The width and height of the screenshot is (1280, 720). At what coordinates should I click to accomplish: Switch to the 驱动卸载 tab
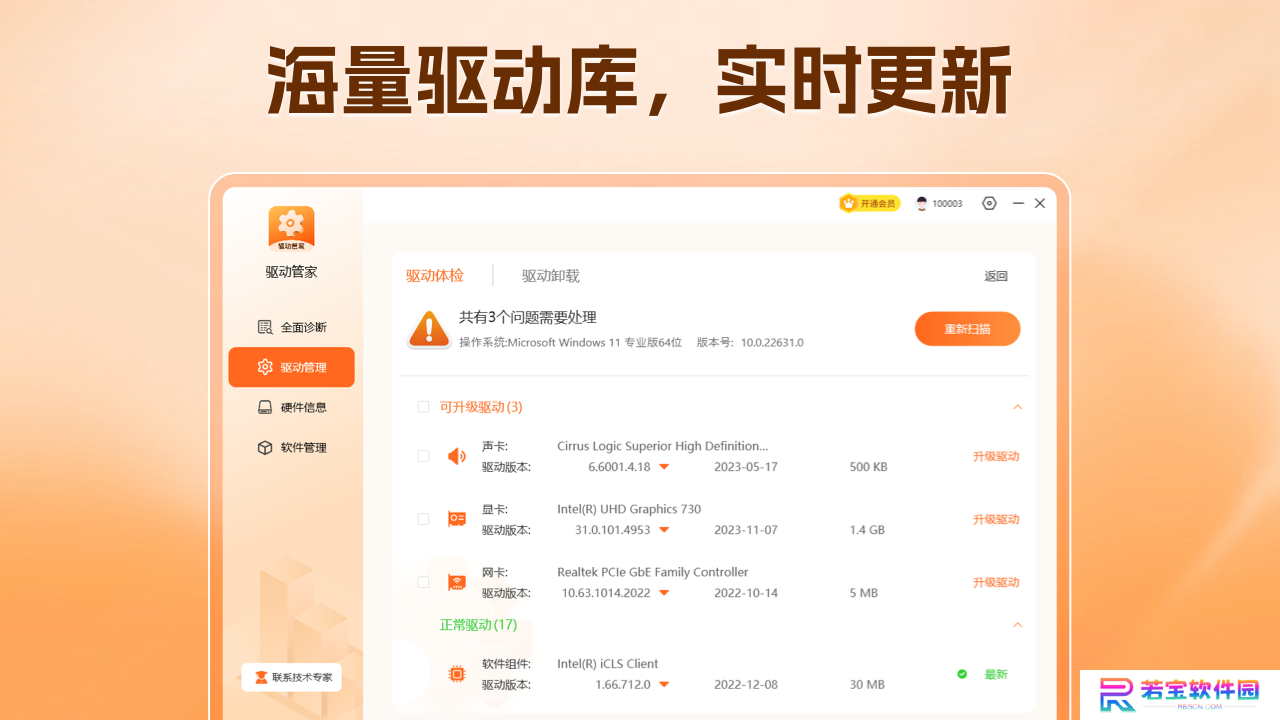click(x=551, y=276)
